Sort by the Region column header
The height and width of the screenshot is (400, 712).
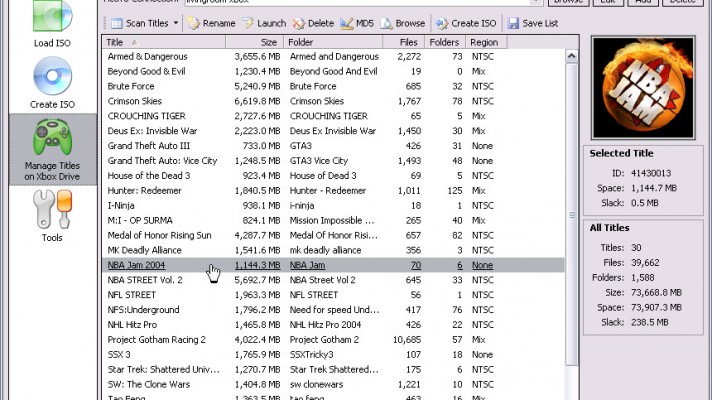(x=486, y=42)
